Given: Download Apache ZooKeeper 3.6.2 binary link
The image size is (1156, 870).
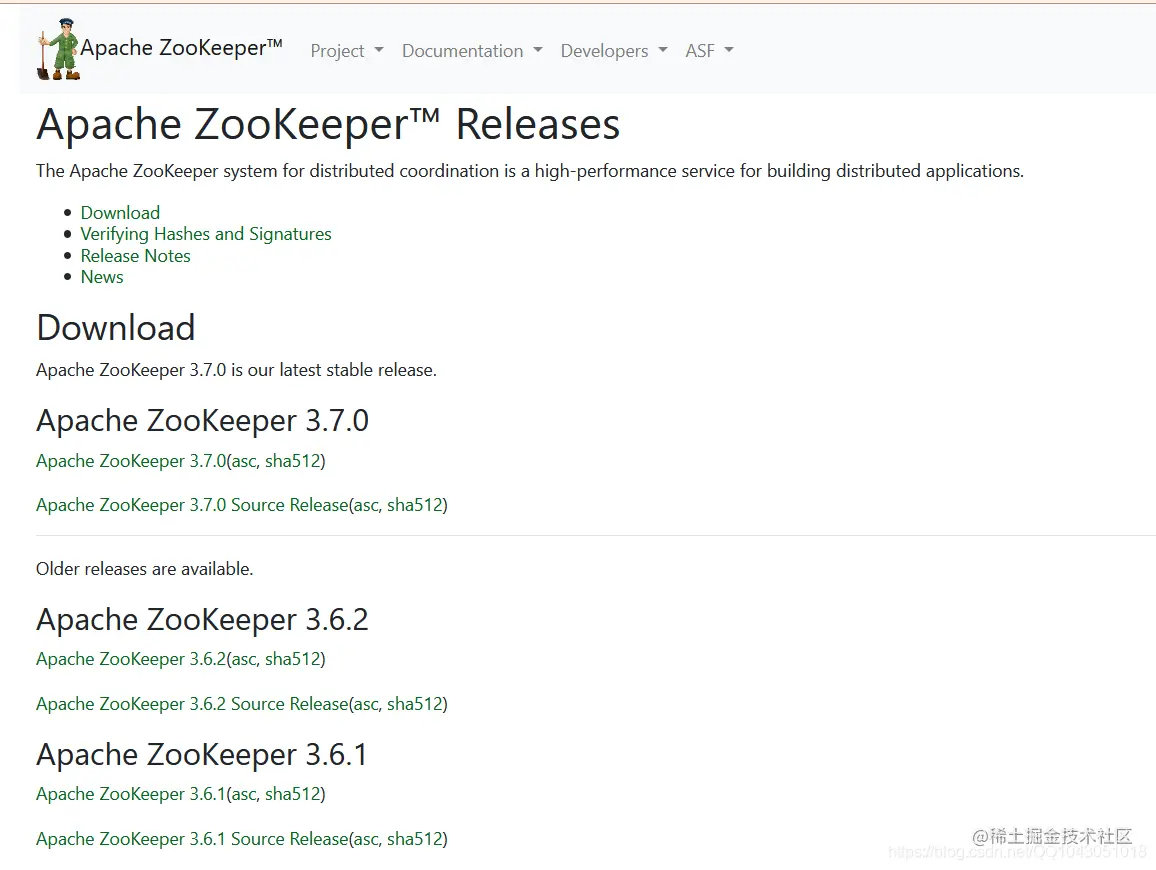Looking at the screenshot, I should (131, 659).
